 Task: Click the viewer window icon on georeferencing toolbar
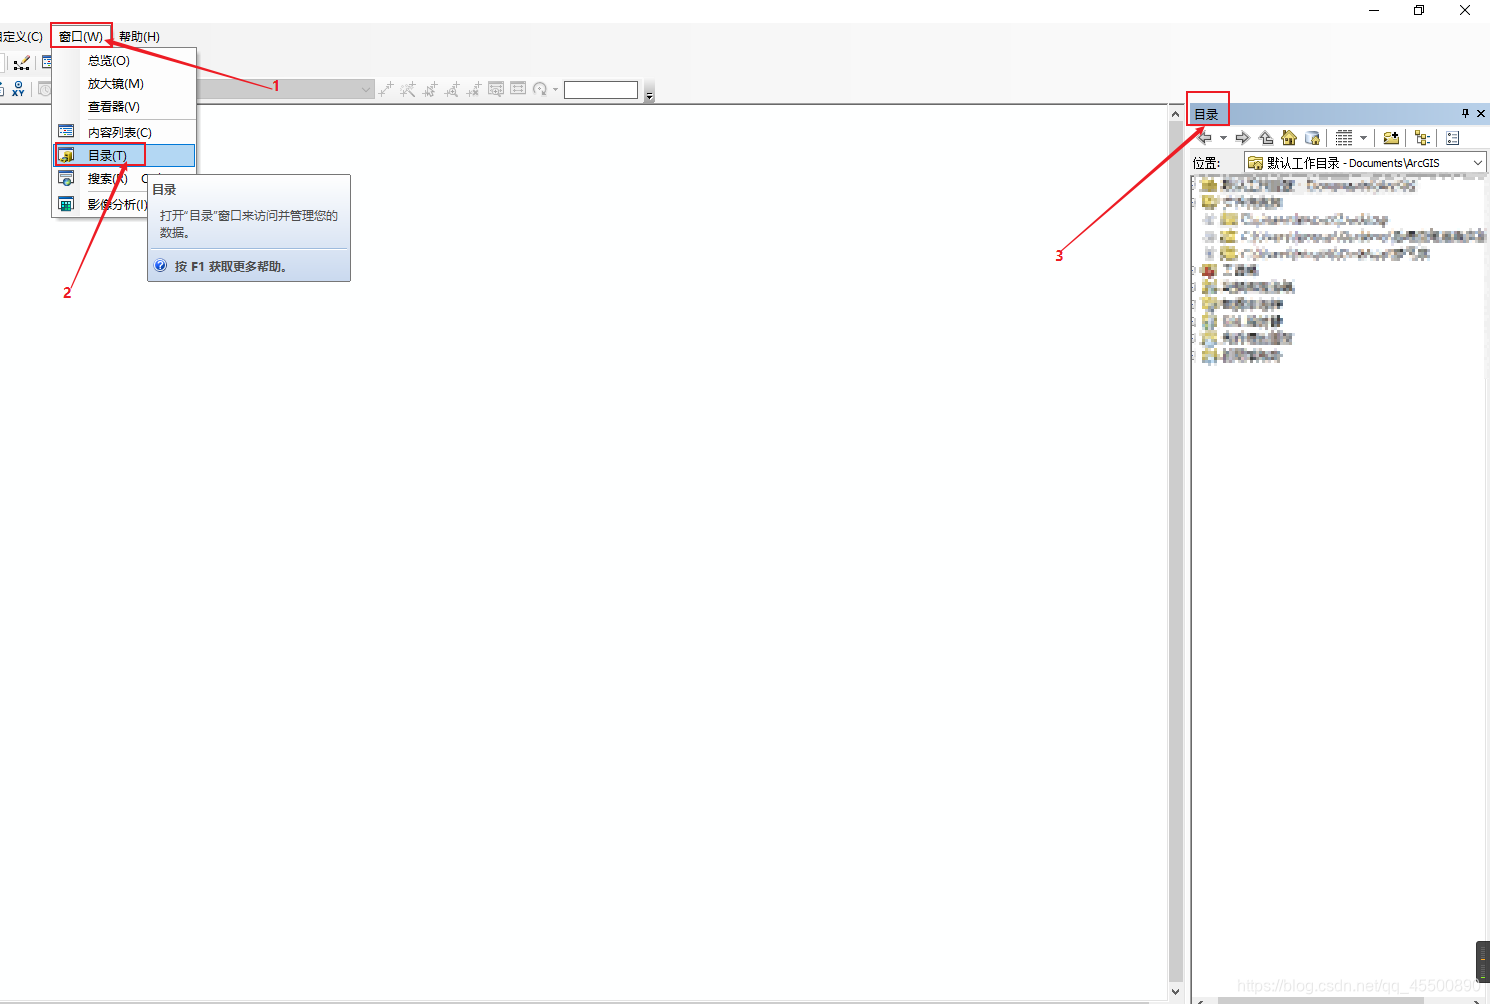(x=496, y=89)
